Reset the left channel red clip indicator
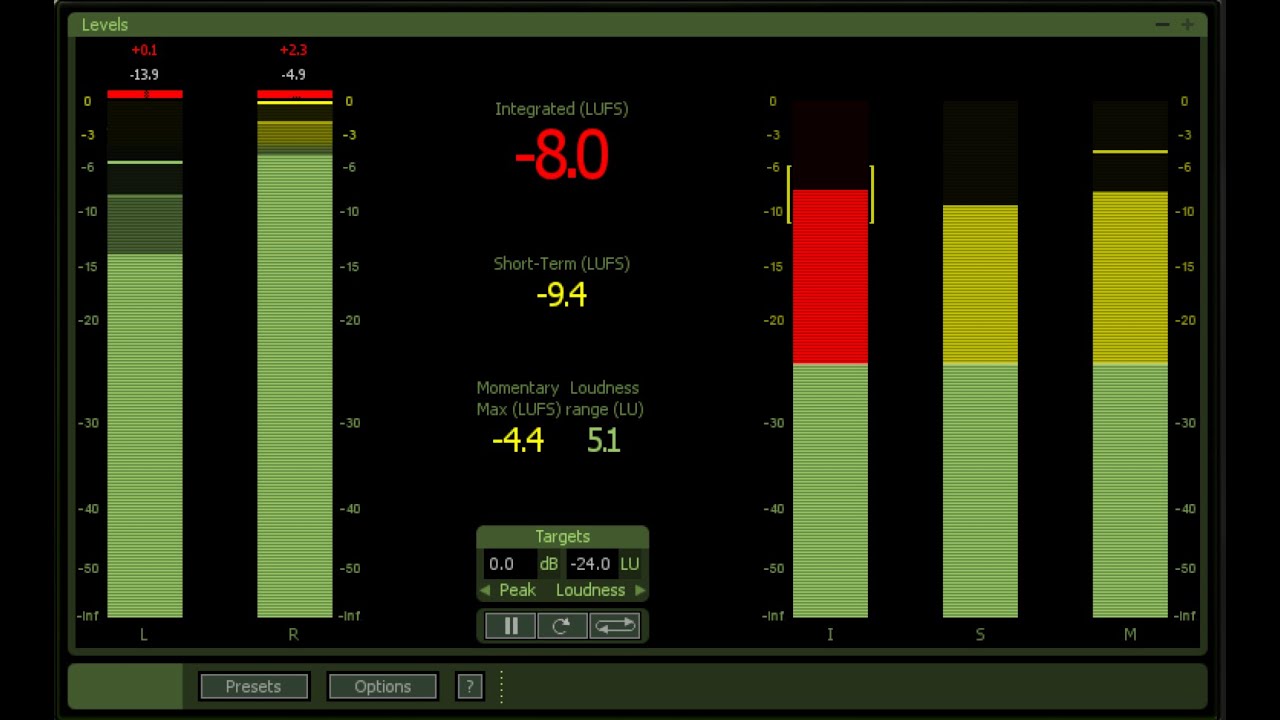 tap(145, 94)
